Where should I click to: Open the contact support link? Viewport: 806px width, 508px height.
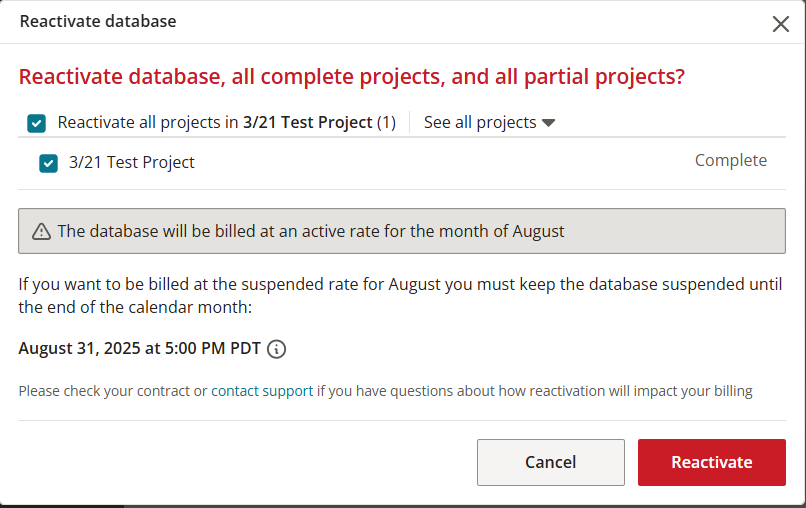point(262,391)
